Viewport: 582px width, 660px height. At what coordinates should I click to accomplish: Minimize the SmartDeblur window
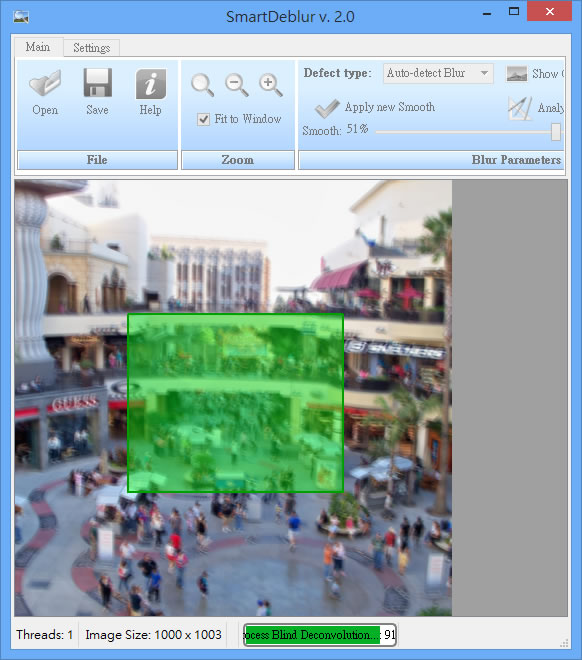pyautogui.click(x=487, y=13)
